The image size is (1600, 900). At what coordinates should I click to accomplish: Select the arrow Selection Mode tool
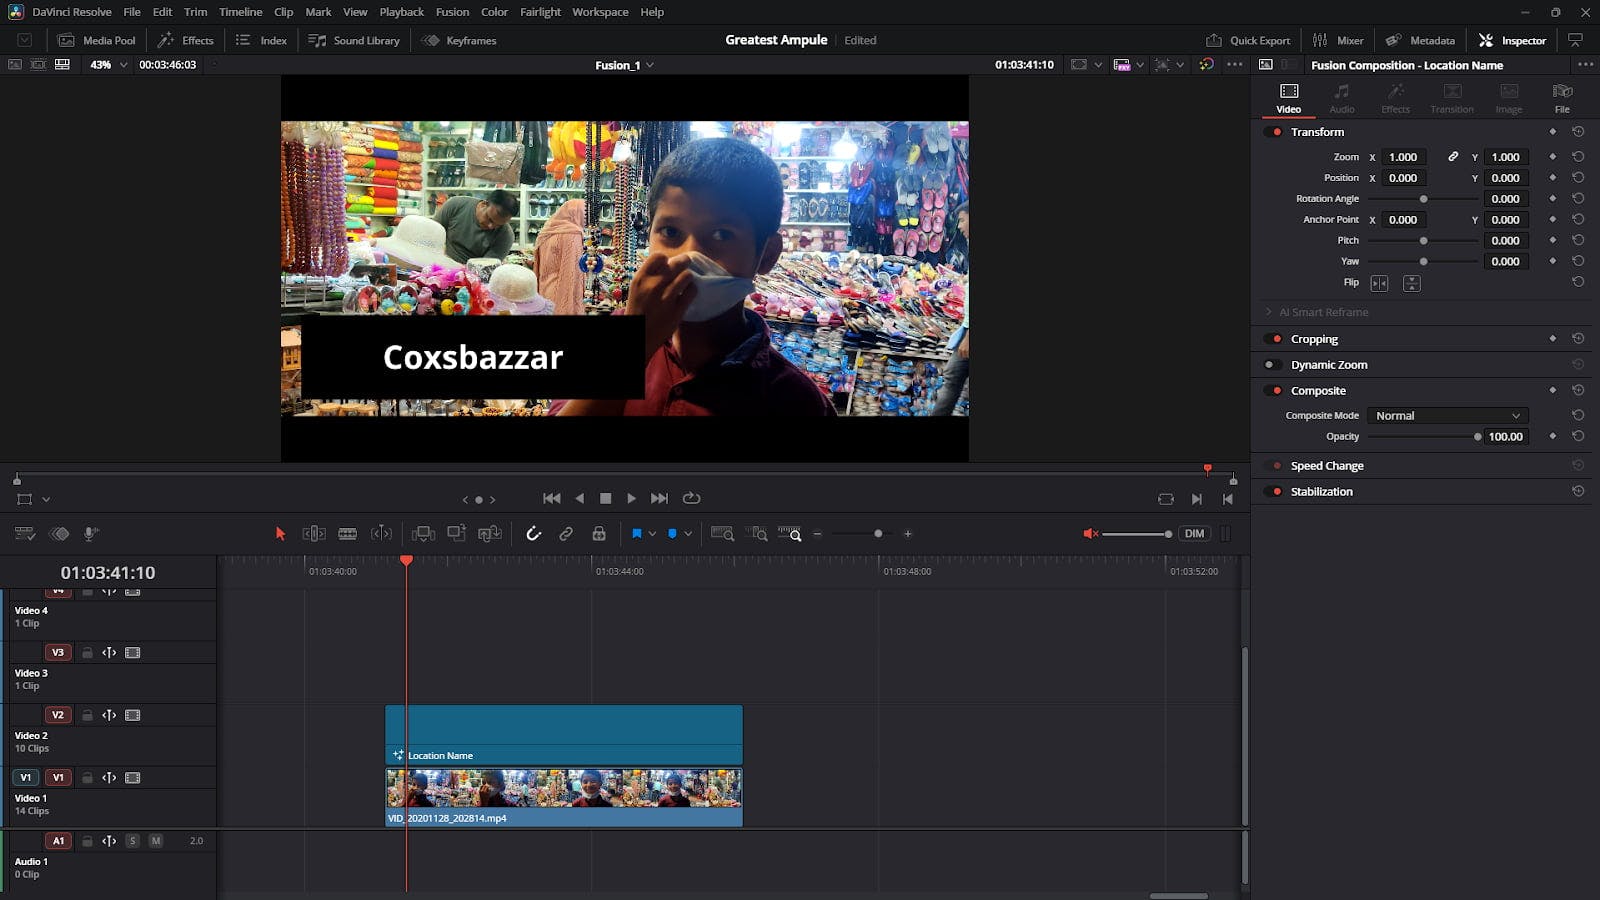point(280,534)
